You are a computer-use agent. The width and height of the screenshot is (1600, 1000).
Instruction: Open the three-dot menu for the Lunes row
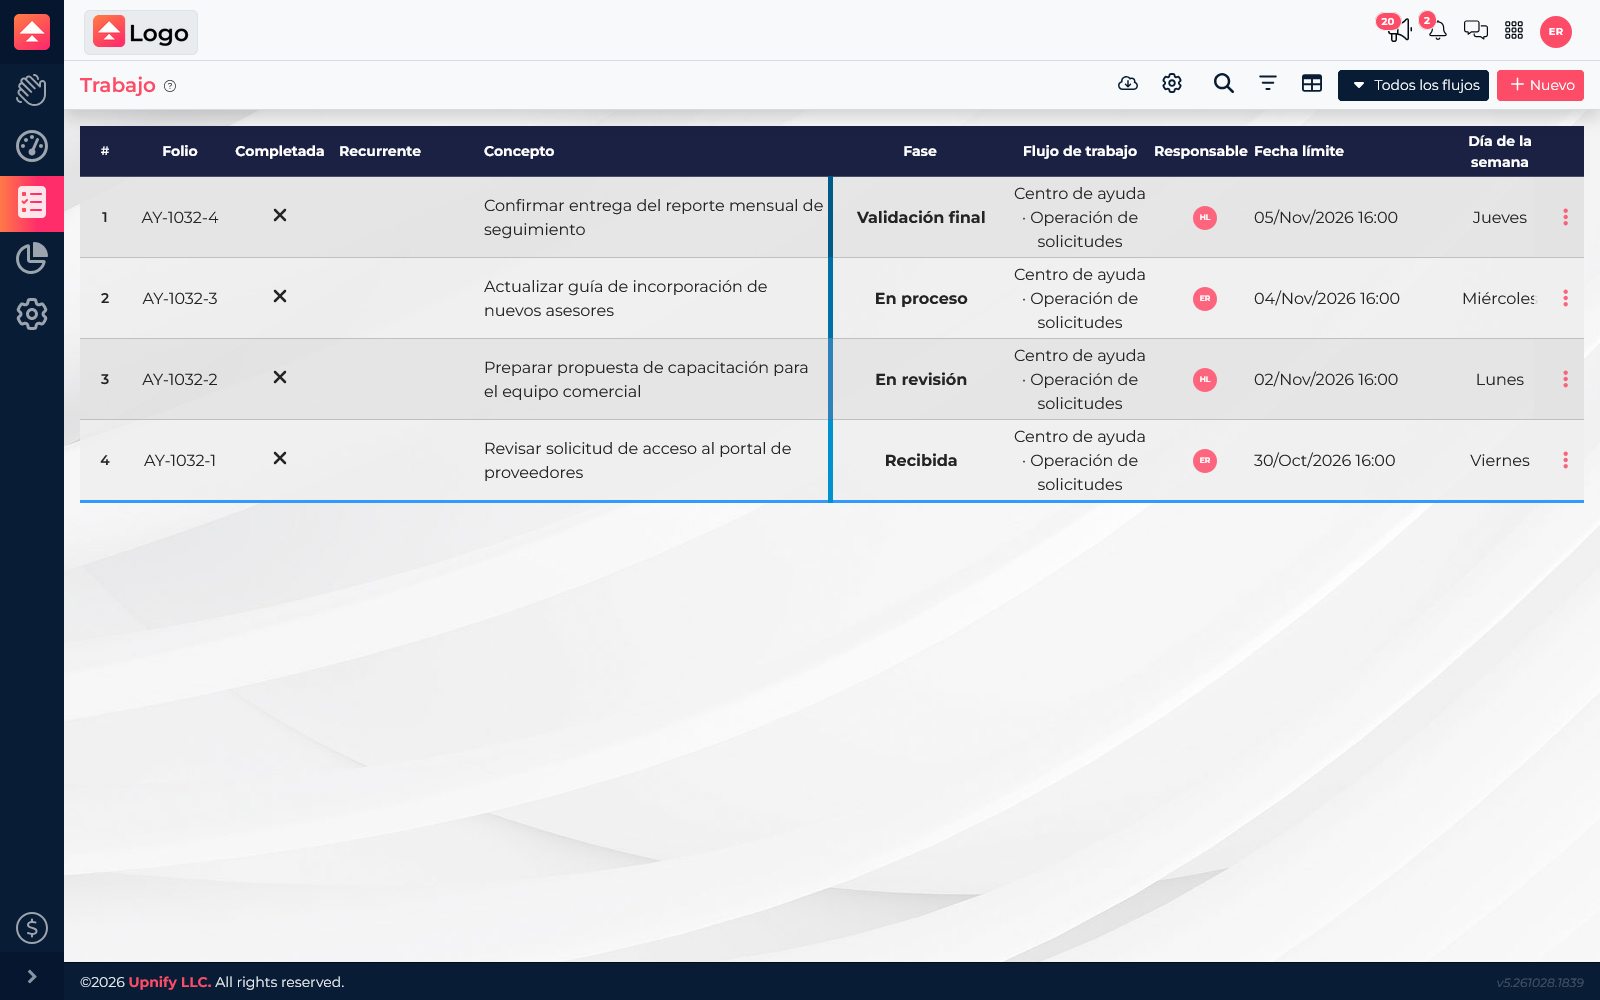coord(1565,379)
